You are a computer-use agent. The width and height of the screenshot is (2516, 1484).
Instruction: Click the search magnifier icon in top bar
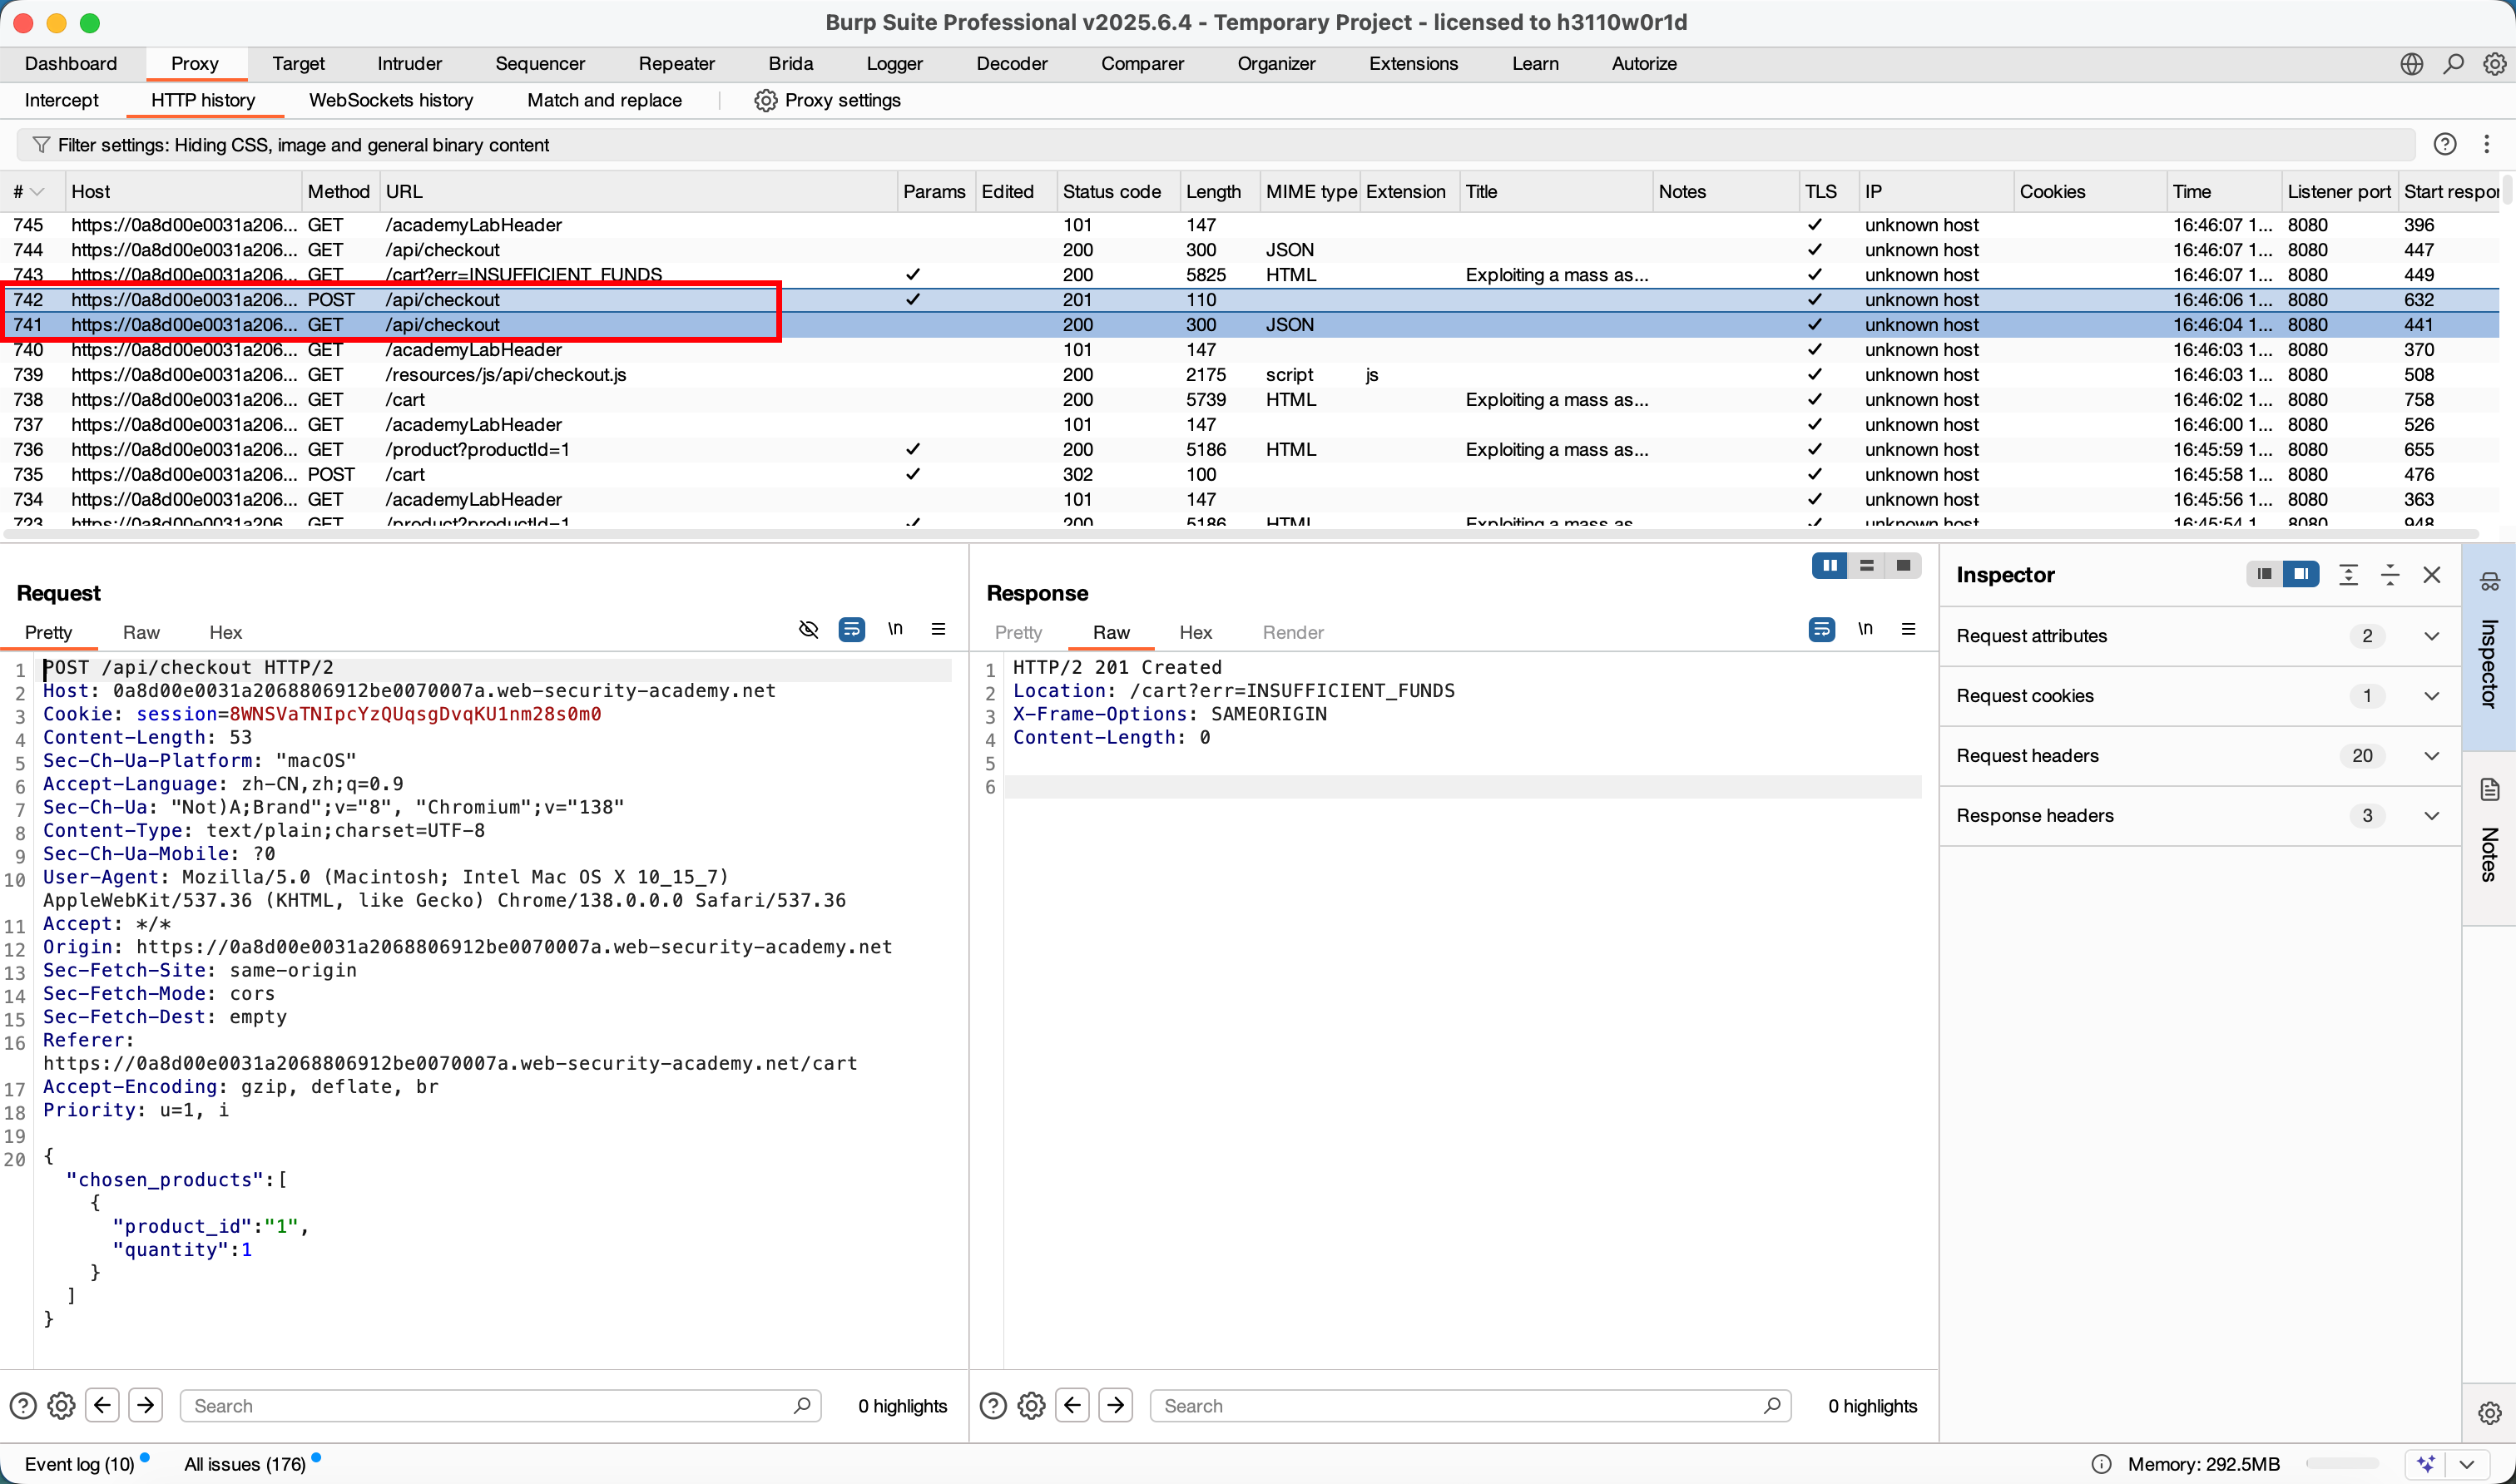pyautogui.click(x=2453, y=64)
